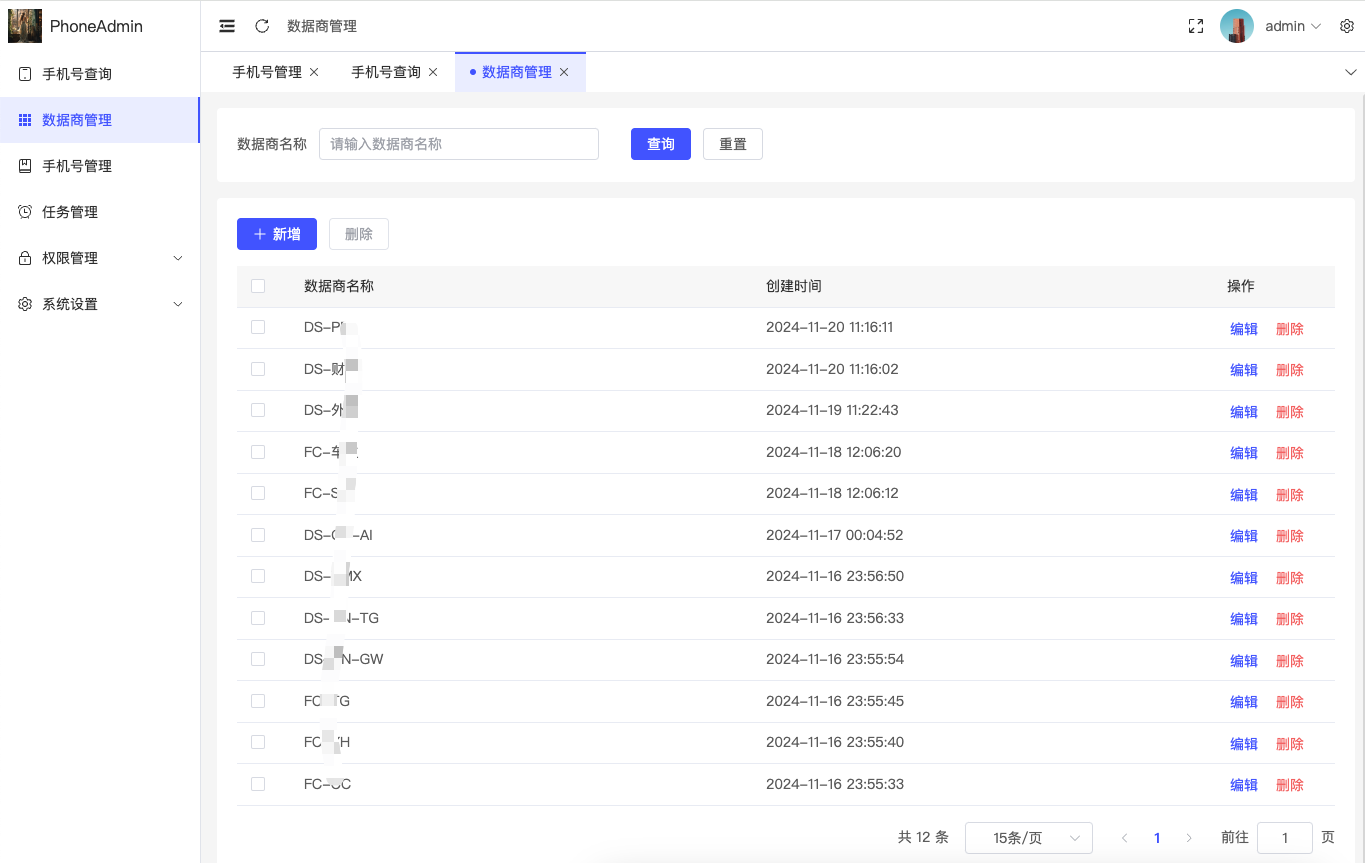The width and height of the screenshot is (1365, 863).
Task: Toggle fullscreen mode icon
Action: [1195, 26]
